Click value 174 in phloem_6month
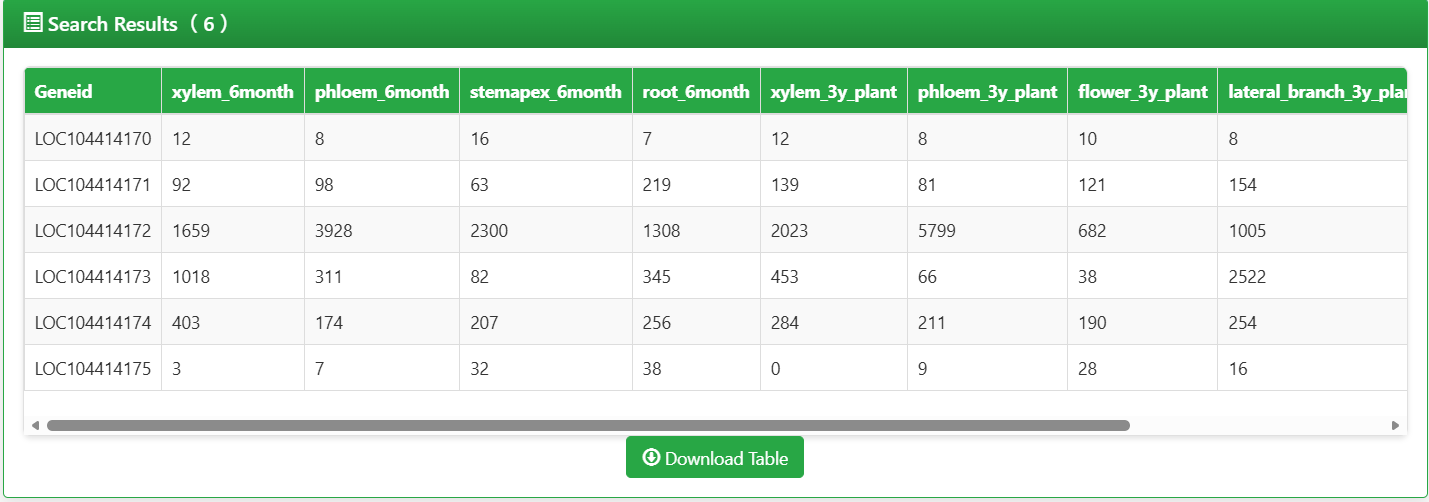1429x502 pixels. tap(329, 323)
